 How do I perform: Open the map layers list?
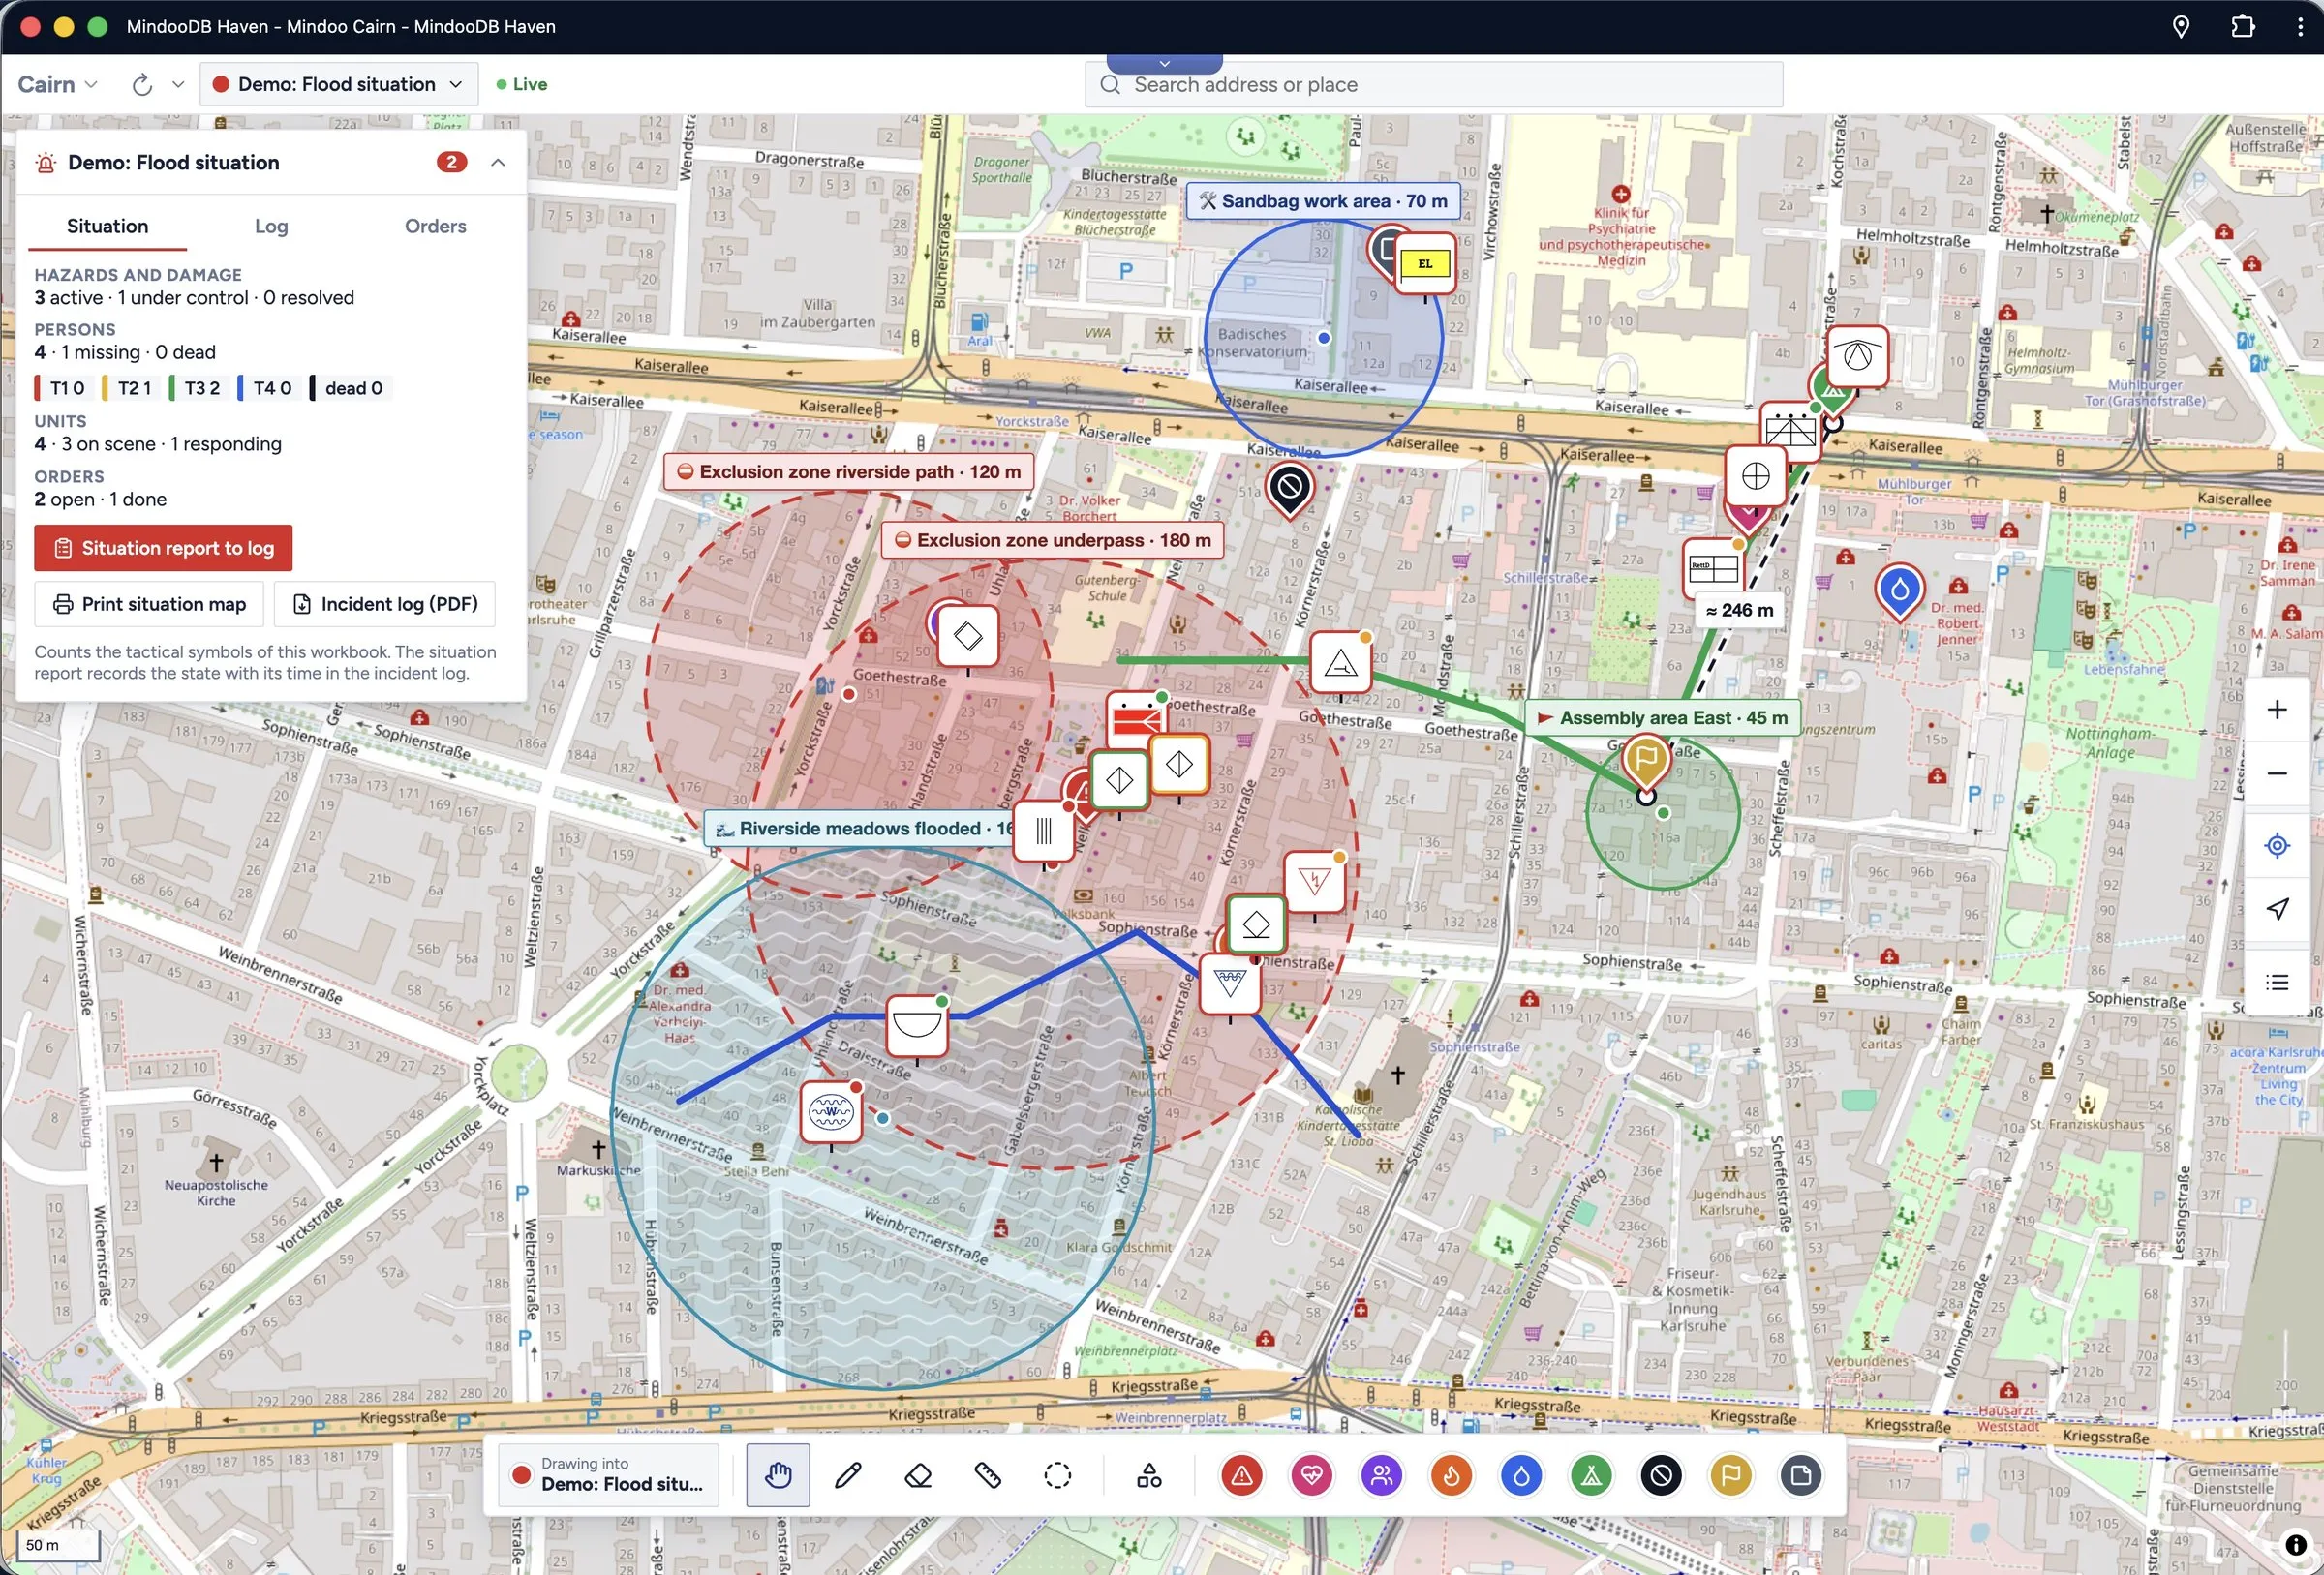pos(2277,982)
